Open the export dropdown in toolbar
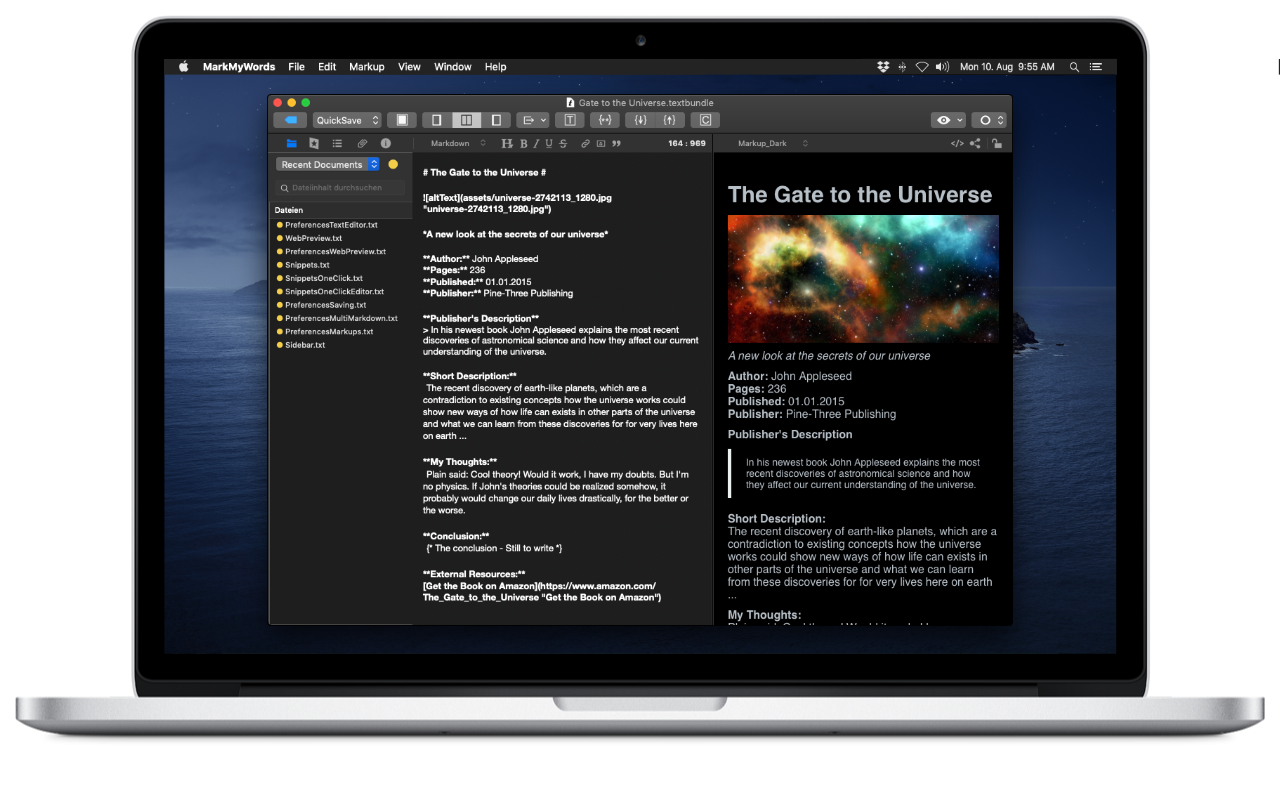Viewport: 1280px width, 800px height. 532,120
